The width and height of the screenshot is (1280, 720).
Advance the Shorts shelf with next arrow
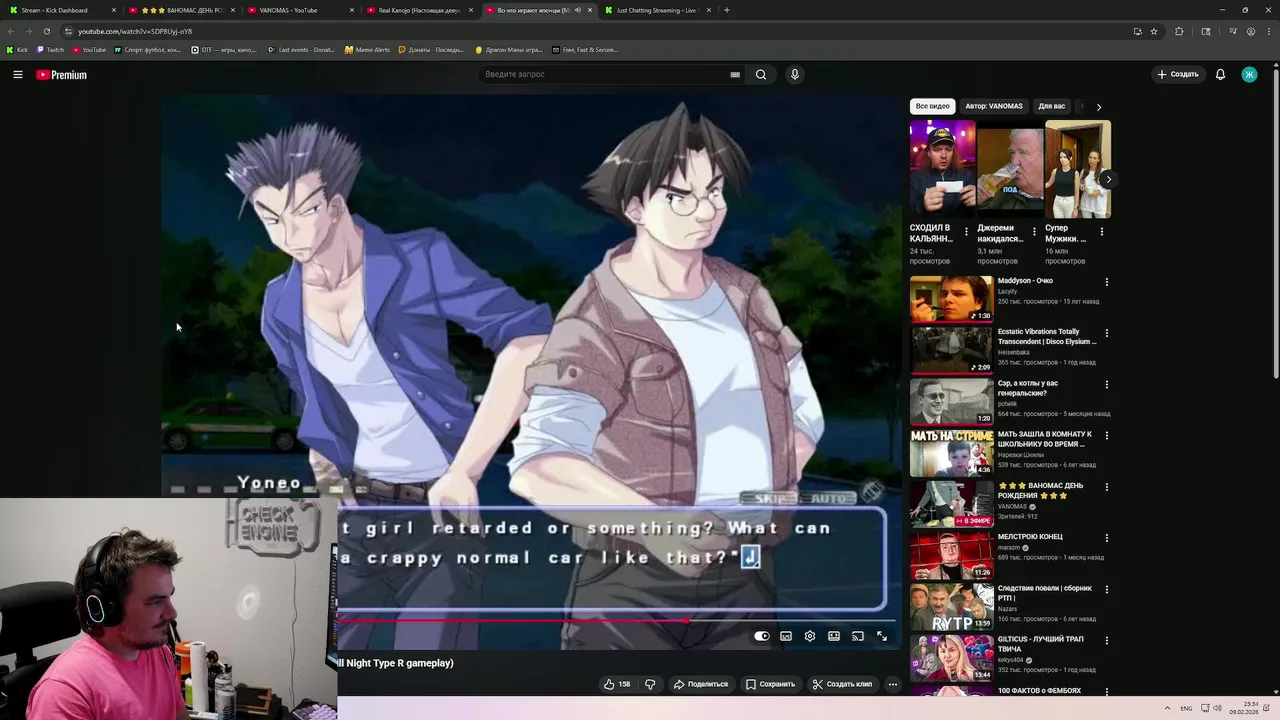click(x=1108, y=180)
